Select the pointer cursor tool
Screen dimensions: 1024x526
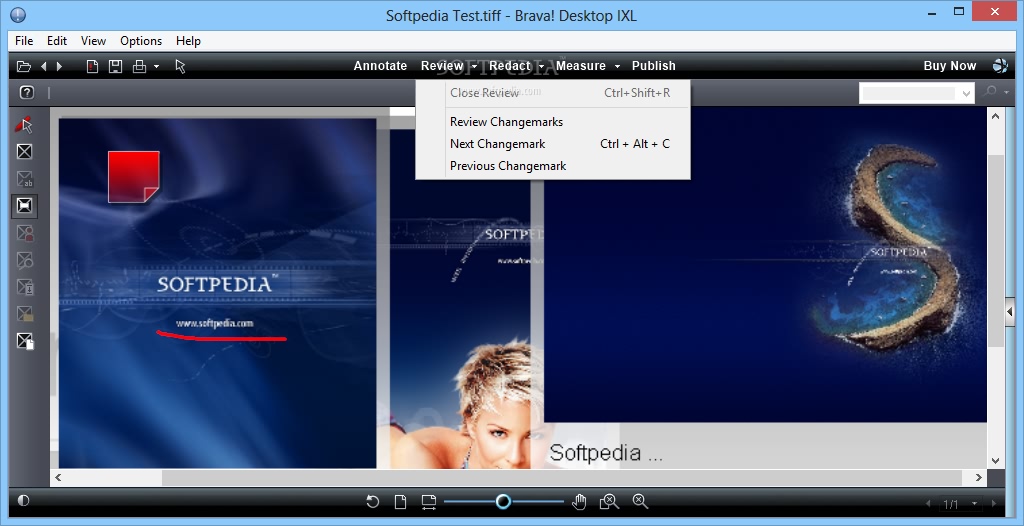pos(181,66)
